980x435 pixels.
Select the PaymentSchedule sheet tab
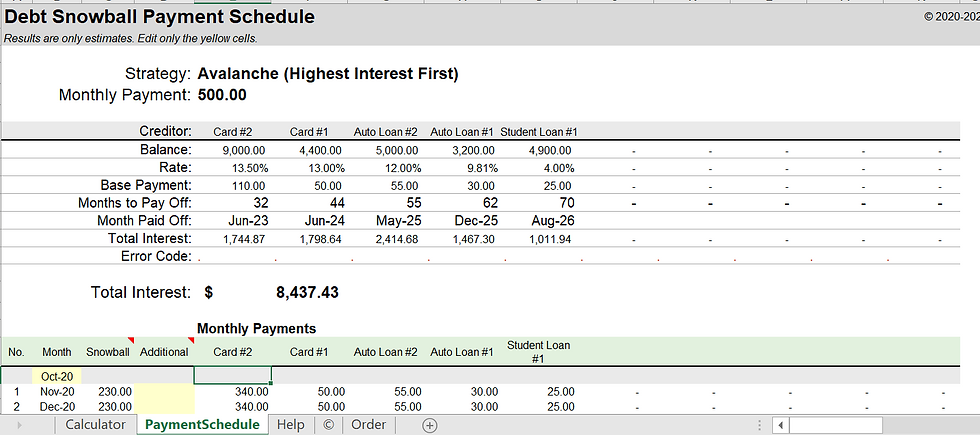[202, 425]
